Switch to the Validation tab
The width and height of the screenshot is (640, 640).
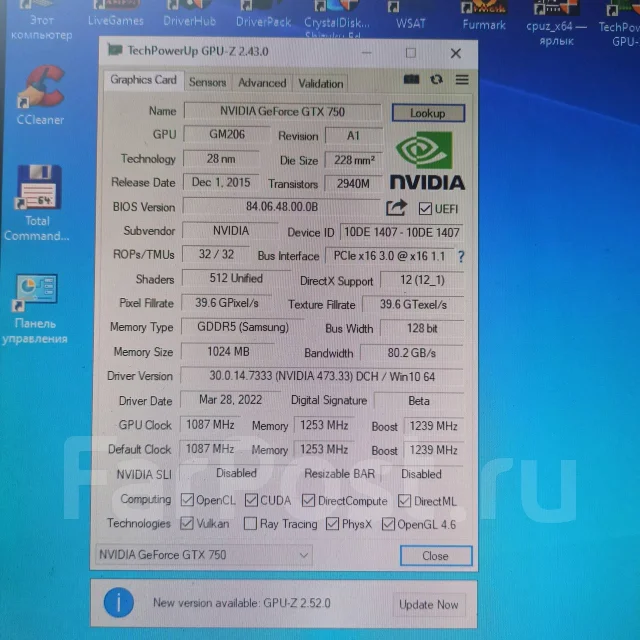(321, 84)
